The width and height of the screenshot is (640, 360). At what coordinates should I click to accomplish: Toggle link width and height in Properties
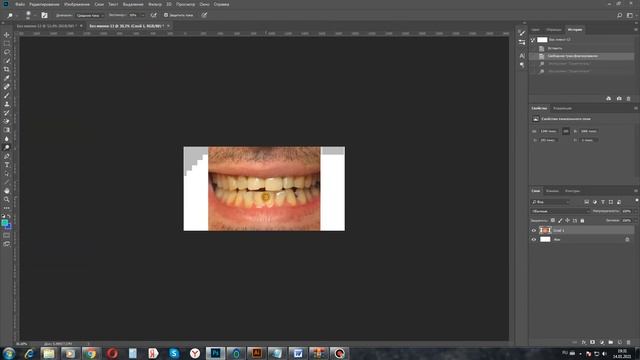[x=565, y=131]
